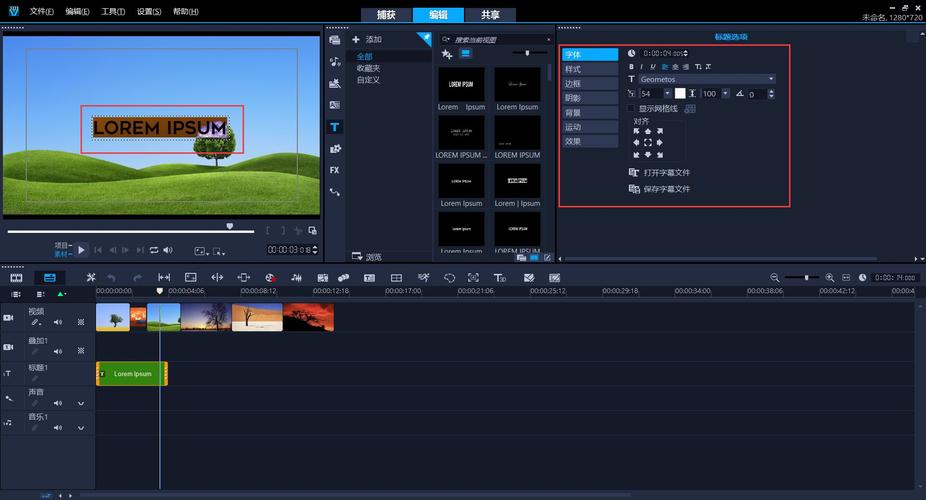926x500 pixels.
Task: Apply bold formatting to title text
Action: (x=631, y=66)
